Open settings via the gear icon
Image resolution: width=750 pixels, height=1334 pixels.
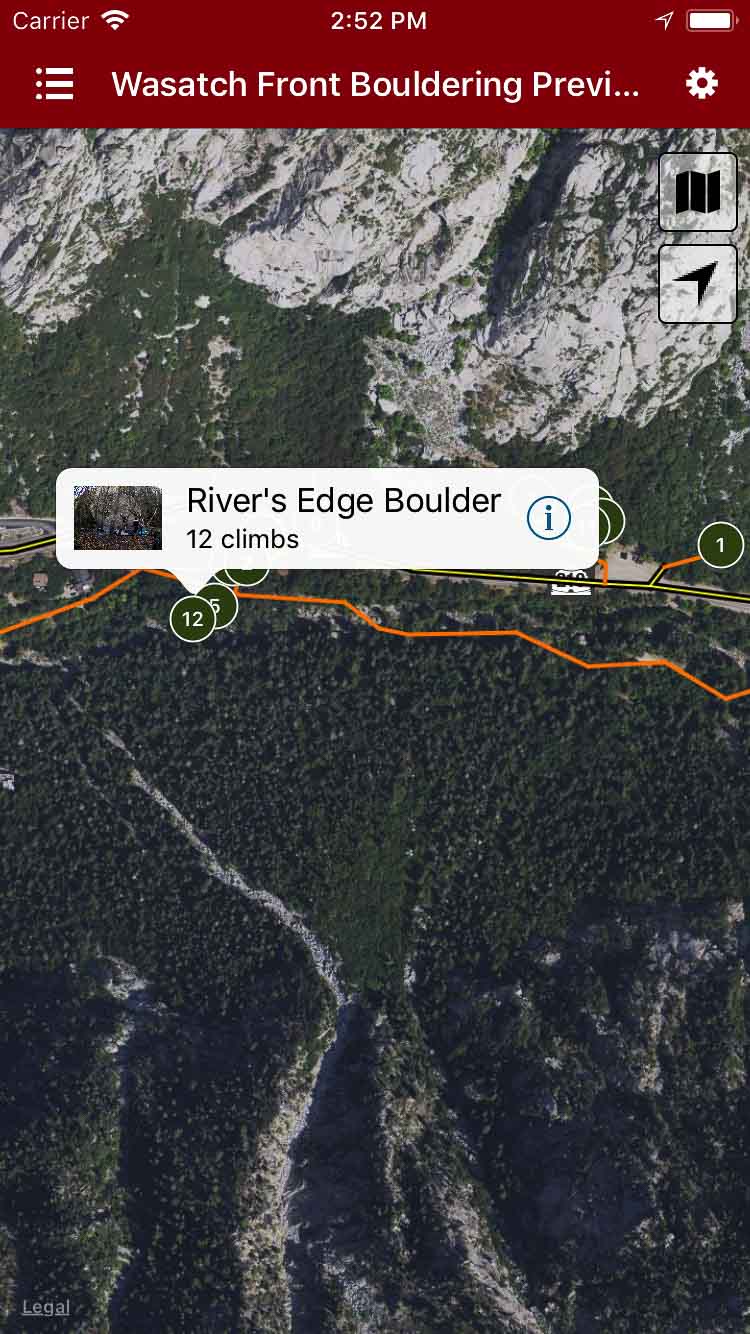click(x=702, y=84)
